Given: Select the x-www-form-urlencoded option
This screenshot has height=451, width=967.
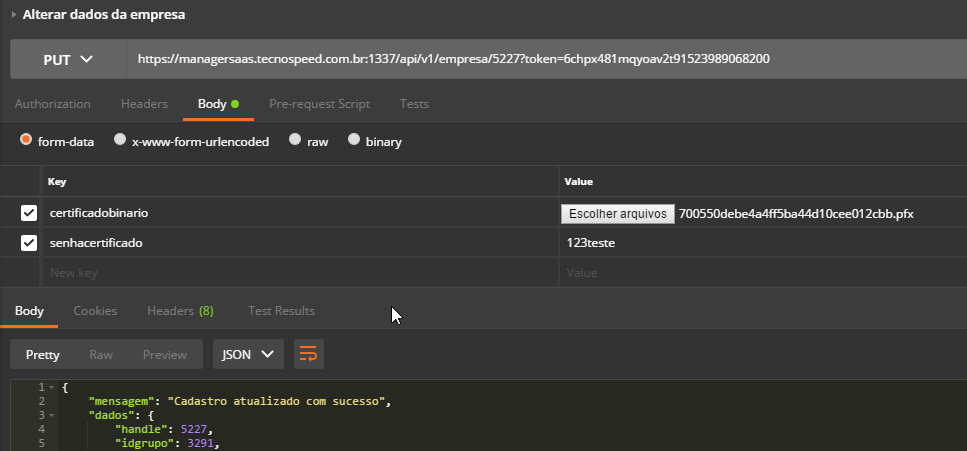Looking at the screenshot, I should pos(120,141).
